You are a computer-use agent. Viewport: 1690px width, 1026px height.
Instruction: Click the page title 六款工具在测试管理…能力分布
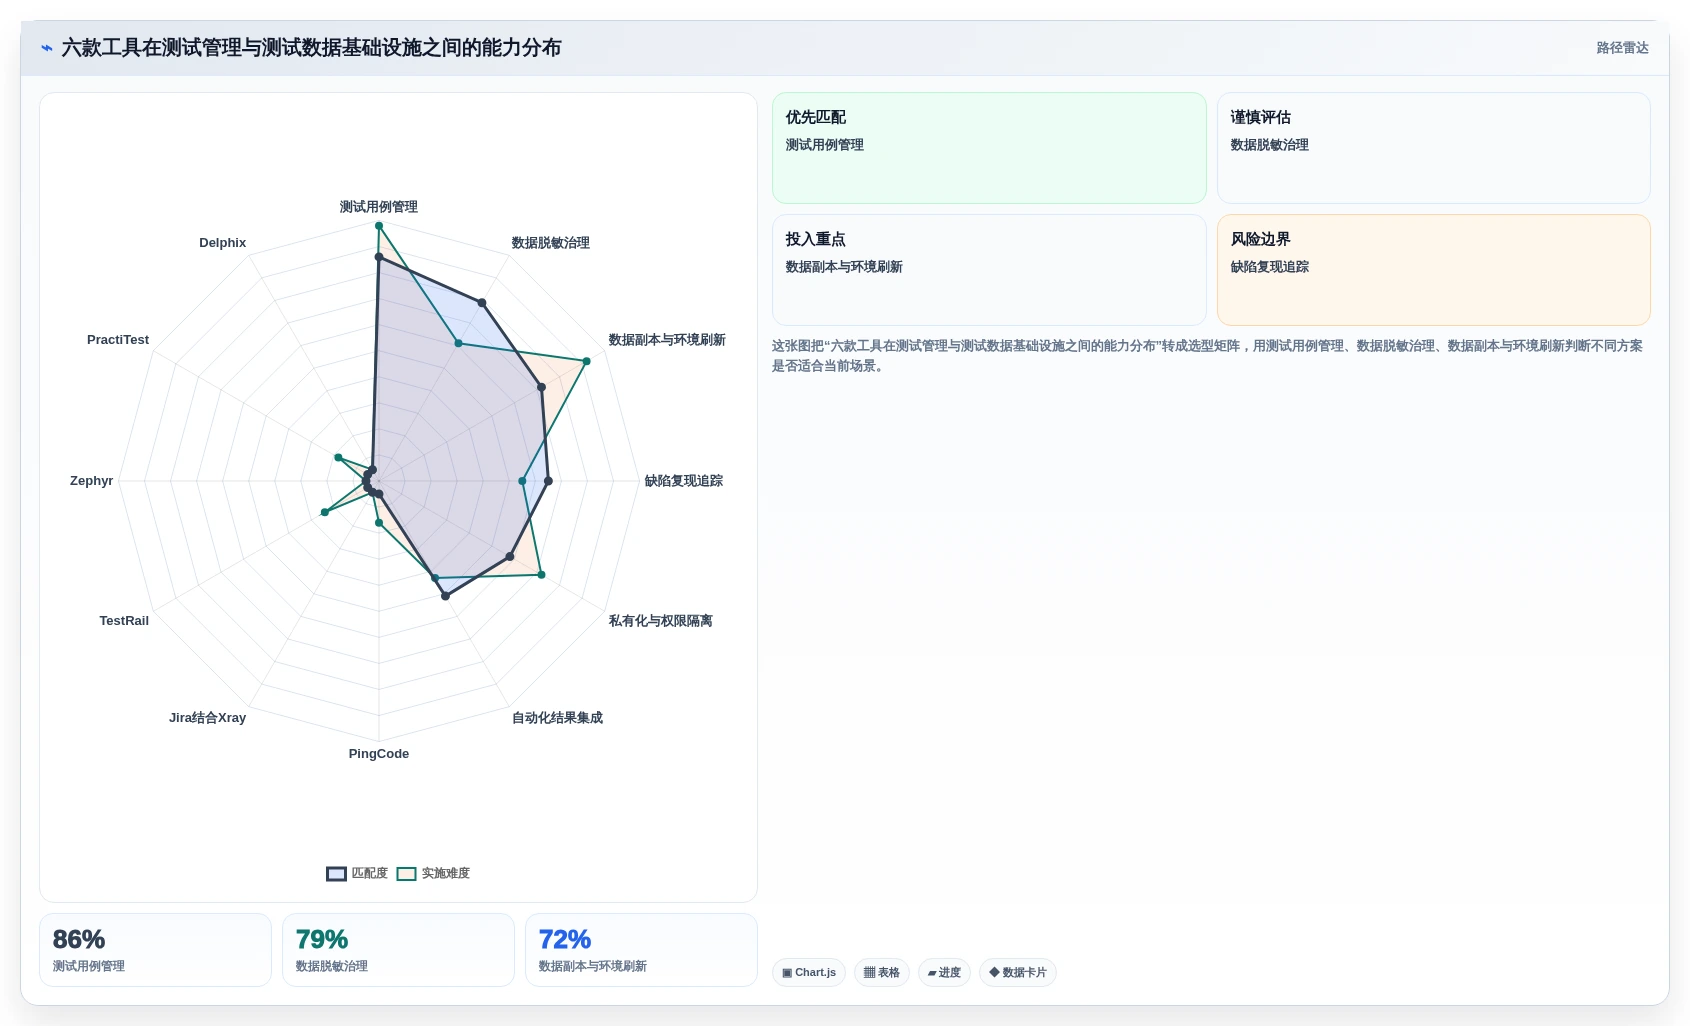click(x=311, y=48)
